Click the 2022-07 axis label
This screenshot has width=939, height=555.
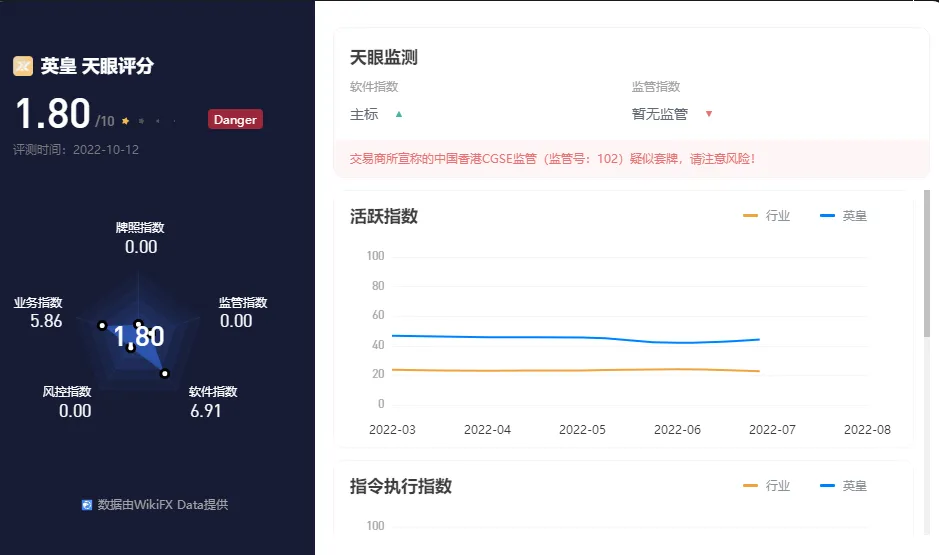(x=773, y=430)
